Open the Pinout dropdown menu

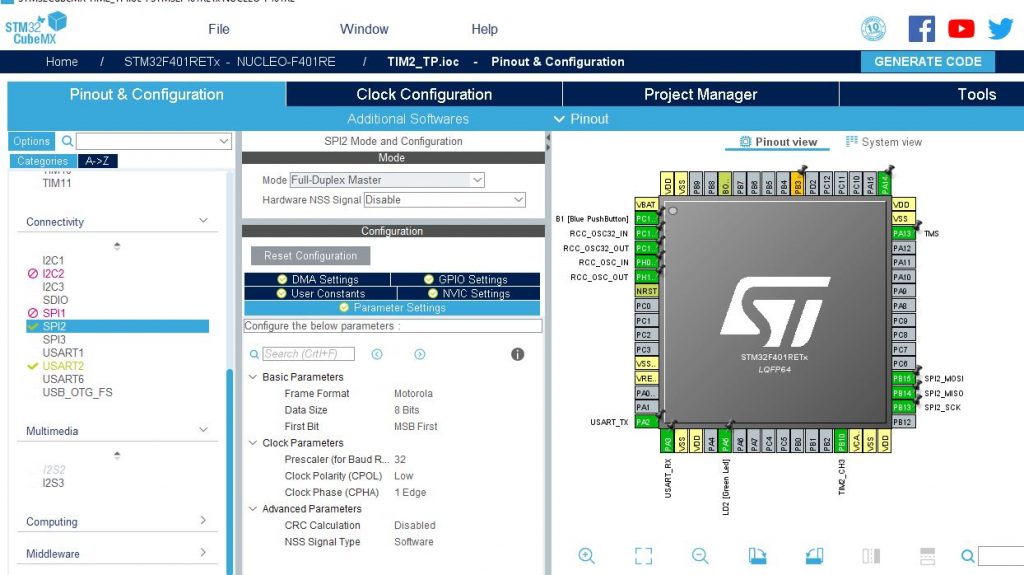pyautogui.click(x=581, y=119)
